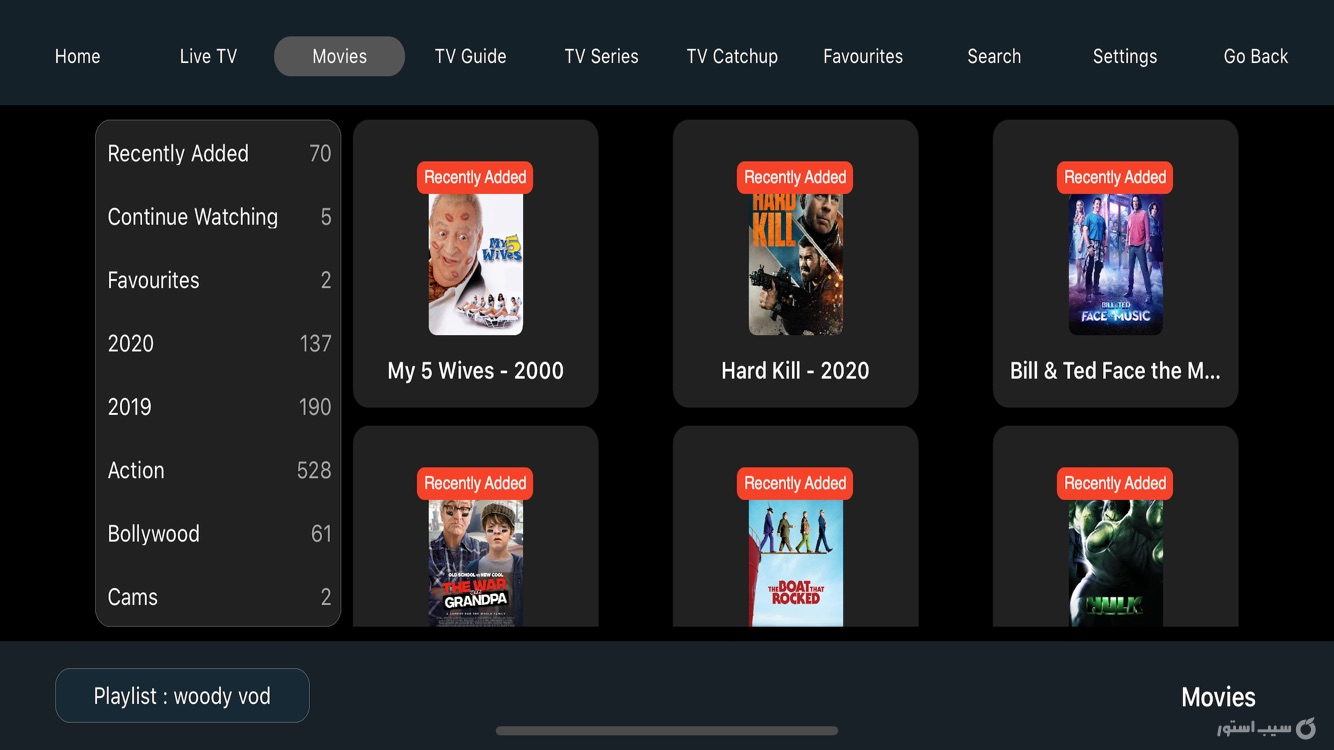The image size is (1334, 750).
Task: Select the Bollywood category
Action: point(218,533)
